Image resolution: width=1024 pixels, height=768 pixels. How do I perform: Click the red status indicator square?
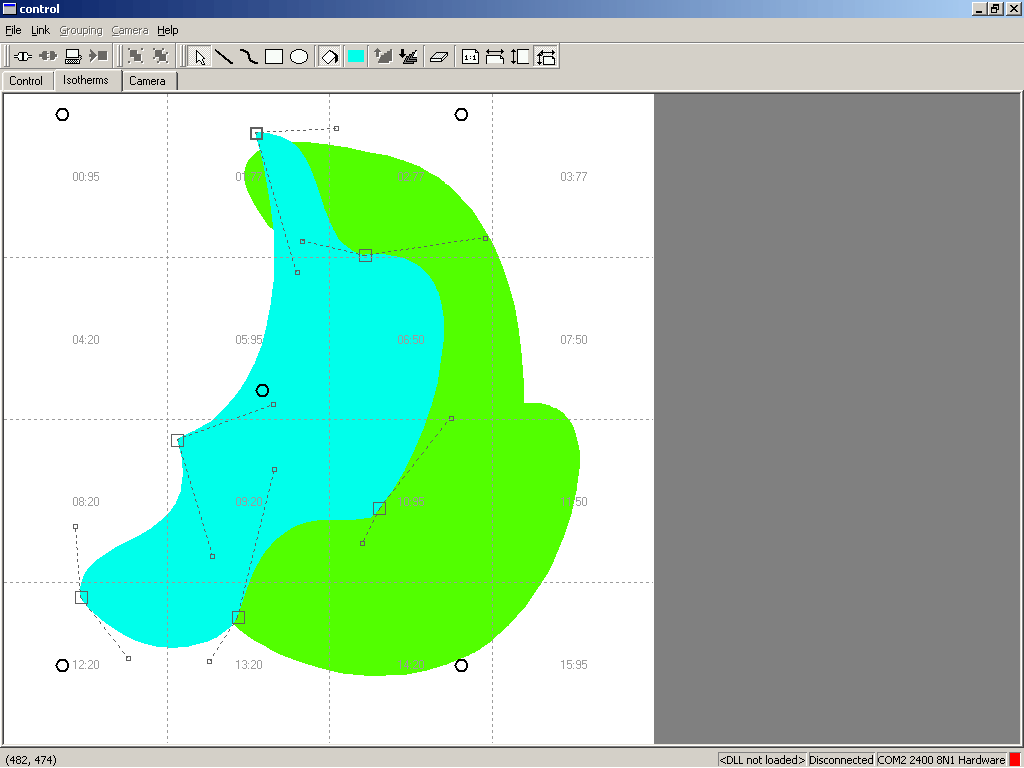click(x=1015, y=760)
